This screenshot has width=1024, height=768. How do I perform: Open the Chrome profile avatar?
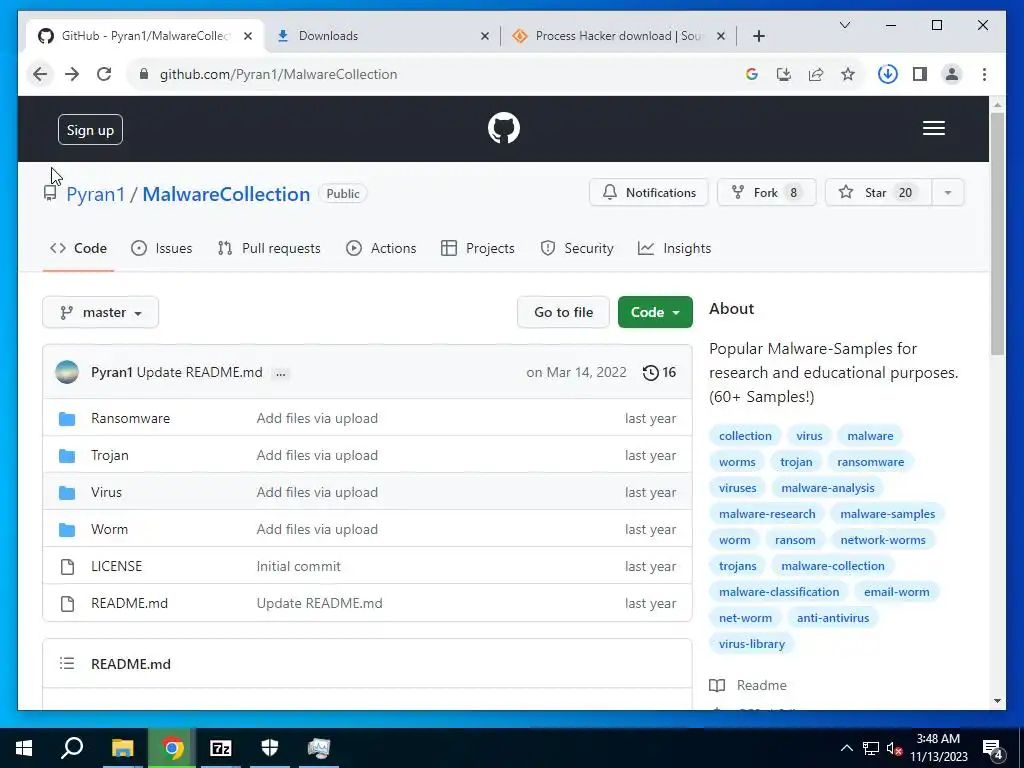click(952, 74)
